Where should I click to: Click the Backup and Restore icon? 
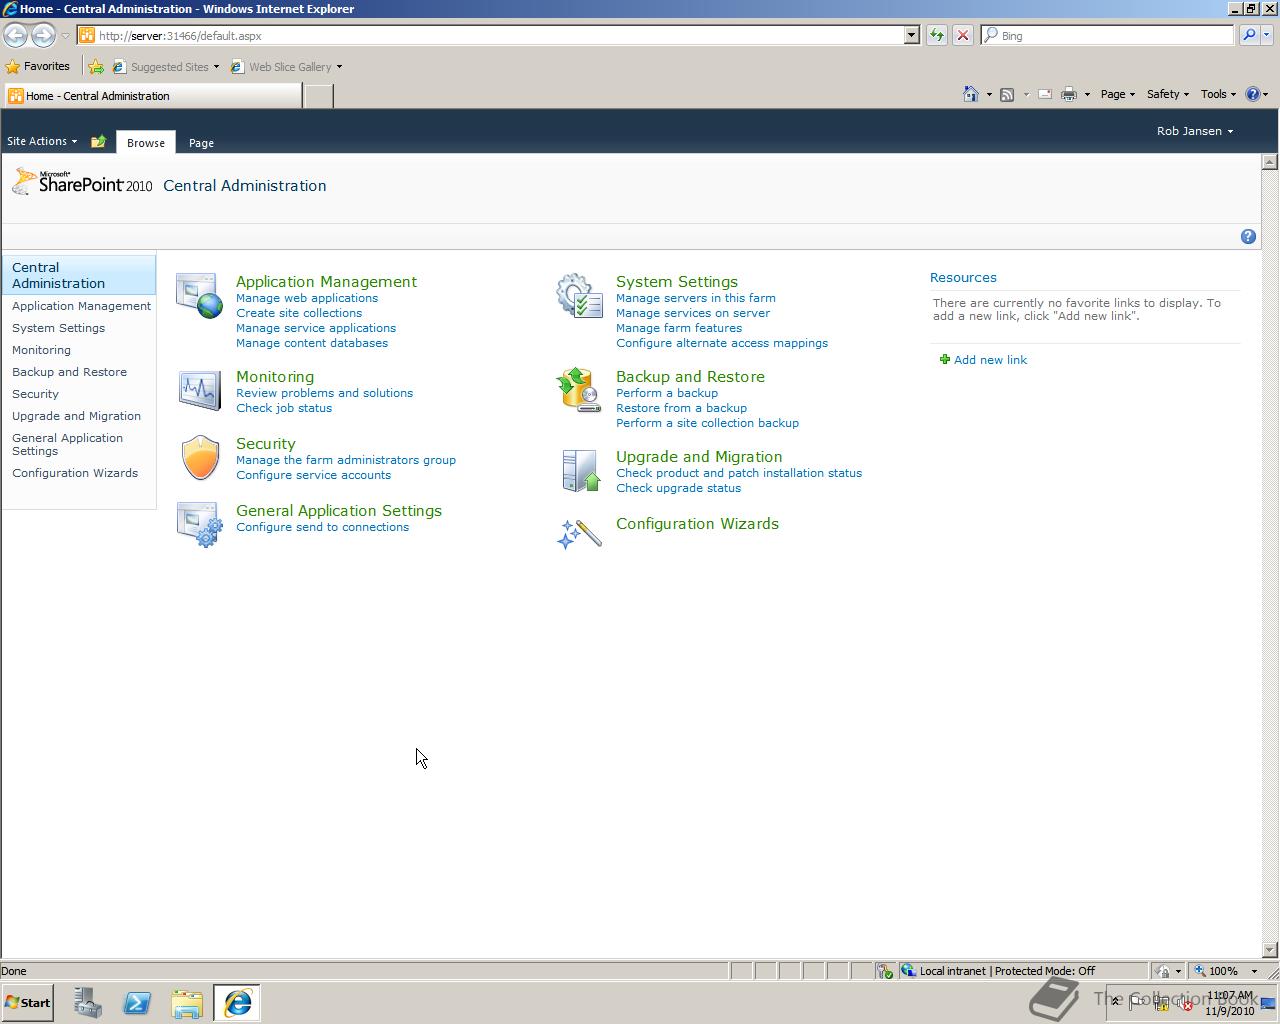click(579, 390)
